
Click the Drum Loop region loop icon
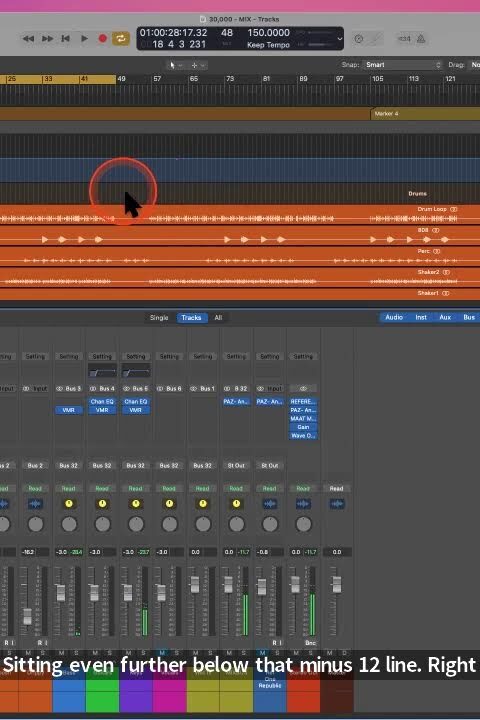(x=454, y=209)
